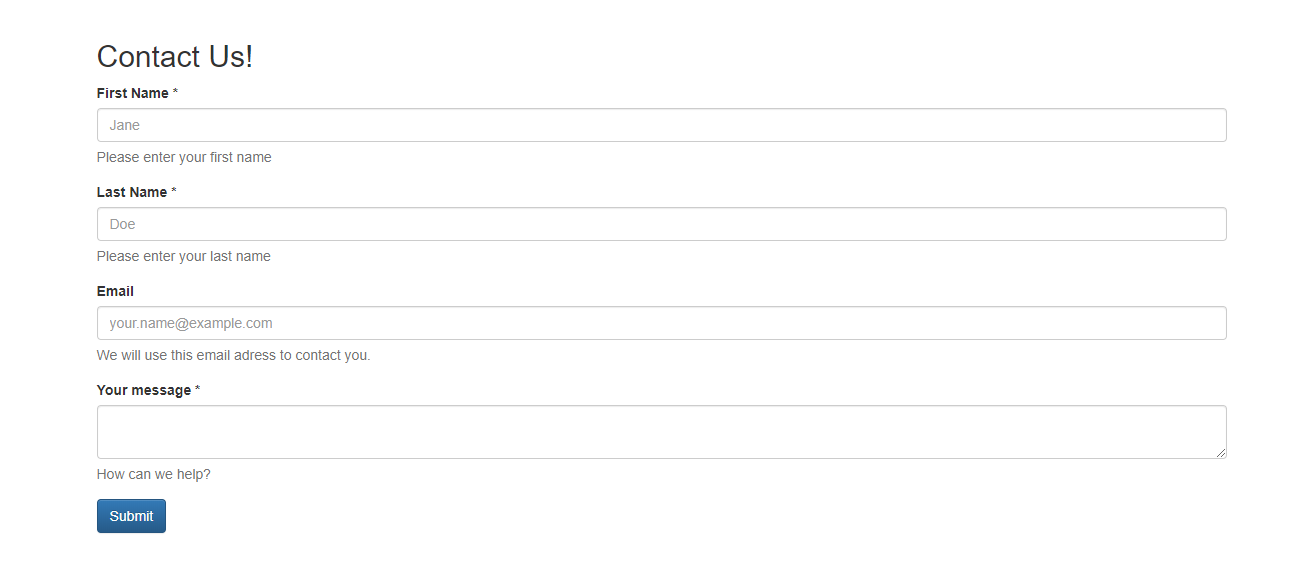The width and height of the screenshot is (1306, 583).
Task: Click the First Name input field
Action: pos(660,125)
